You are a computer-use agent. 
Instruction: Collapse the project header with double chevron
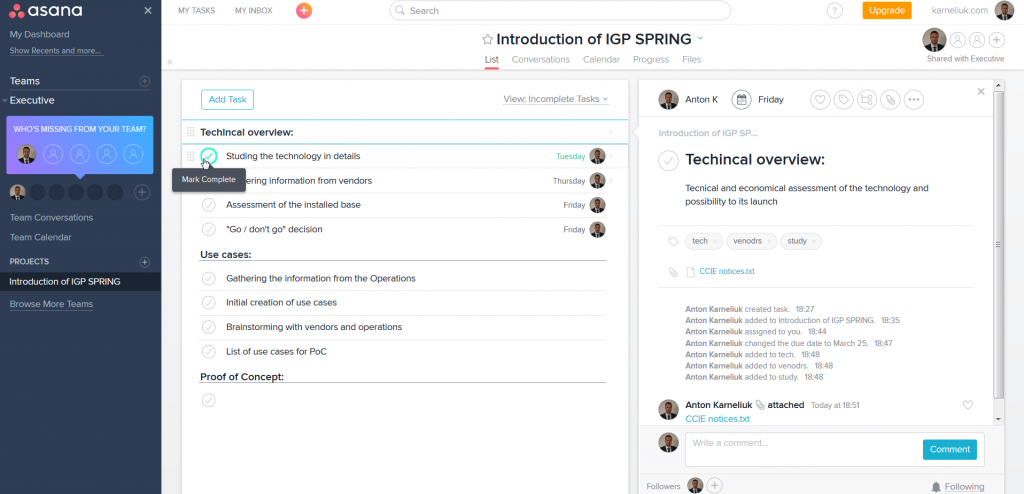(170, 63)
